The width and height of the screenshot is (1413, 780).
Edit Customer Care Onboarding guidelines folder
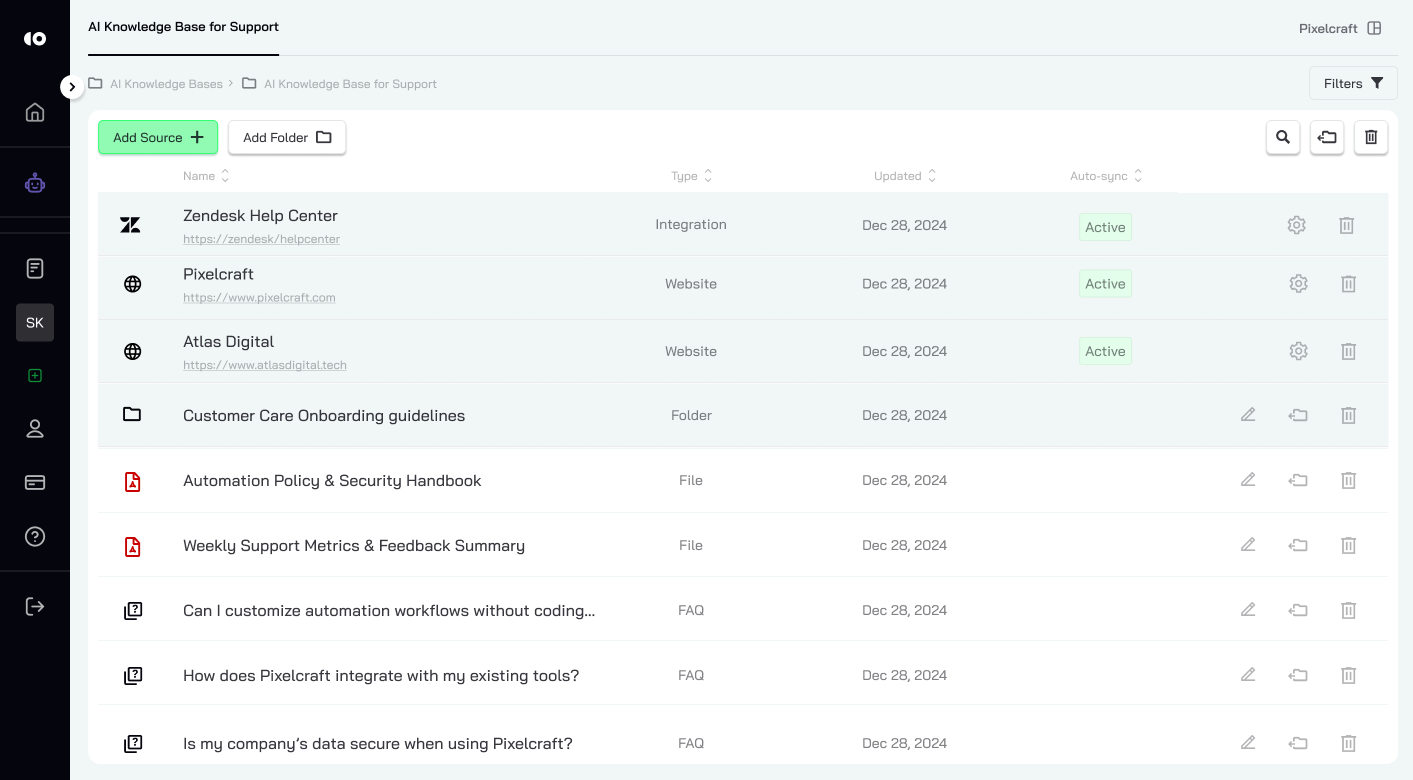[x=1248, y=415]
